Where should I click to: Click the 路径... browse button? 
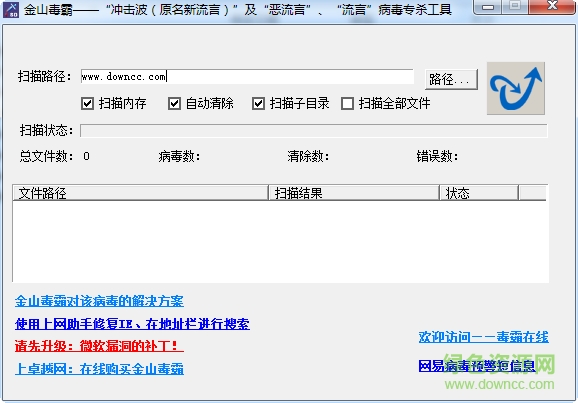tap(451, 79)
